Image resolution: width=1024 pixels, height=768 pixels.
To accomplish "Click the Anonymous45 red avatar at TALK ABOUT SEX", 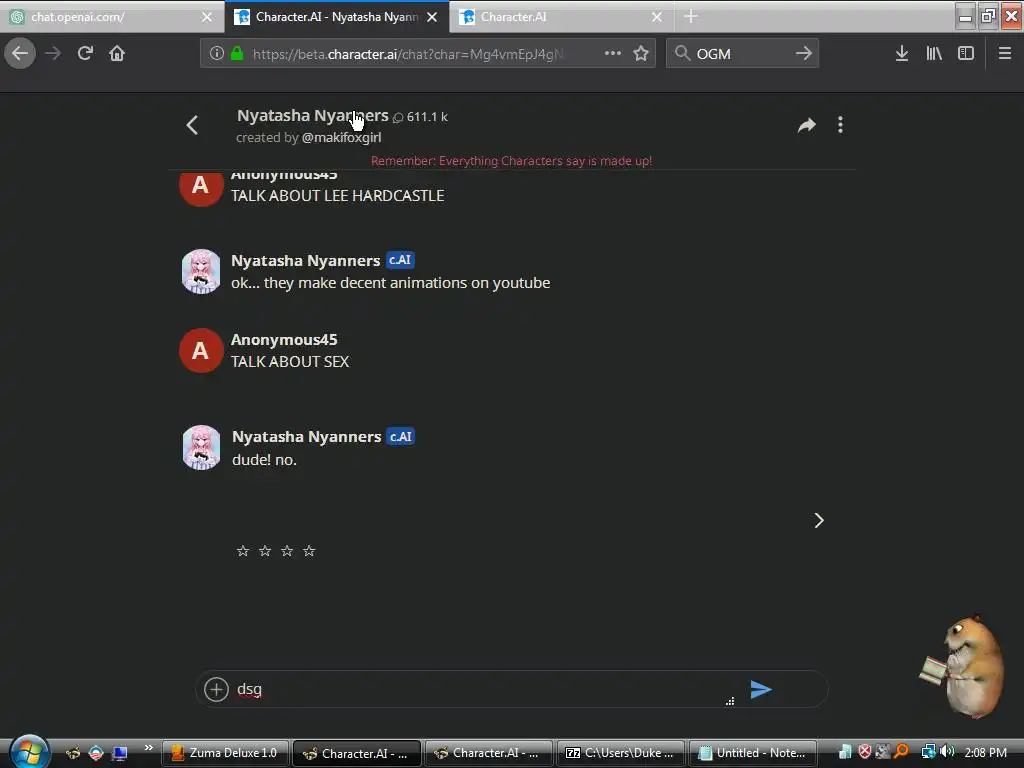I will point(201,351).
